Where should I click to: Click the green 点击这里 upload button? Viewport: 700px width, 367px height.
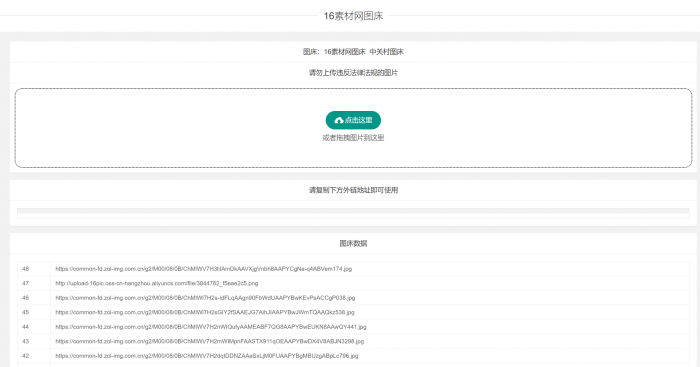click(x=353, y=120)
